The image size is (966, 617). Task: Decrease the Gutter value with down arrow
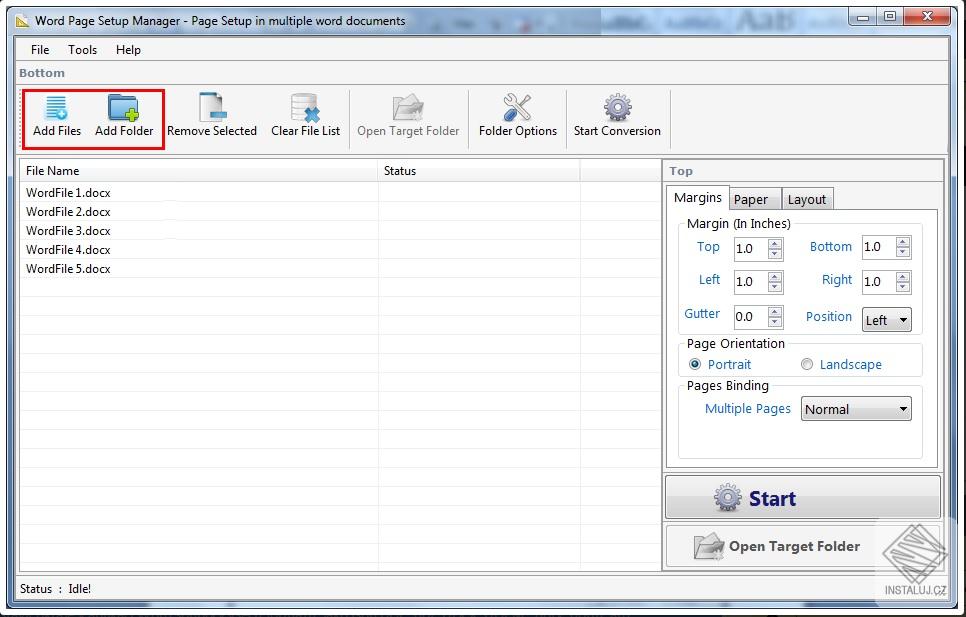[775, 322]
